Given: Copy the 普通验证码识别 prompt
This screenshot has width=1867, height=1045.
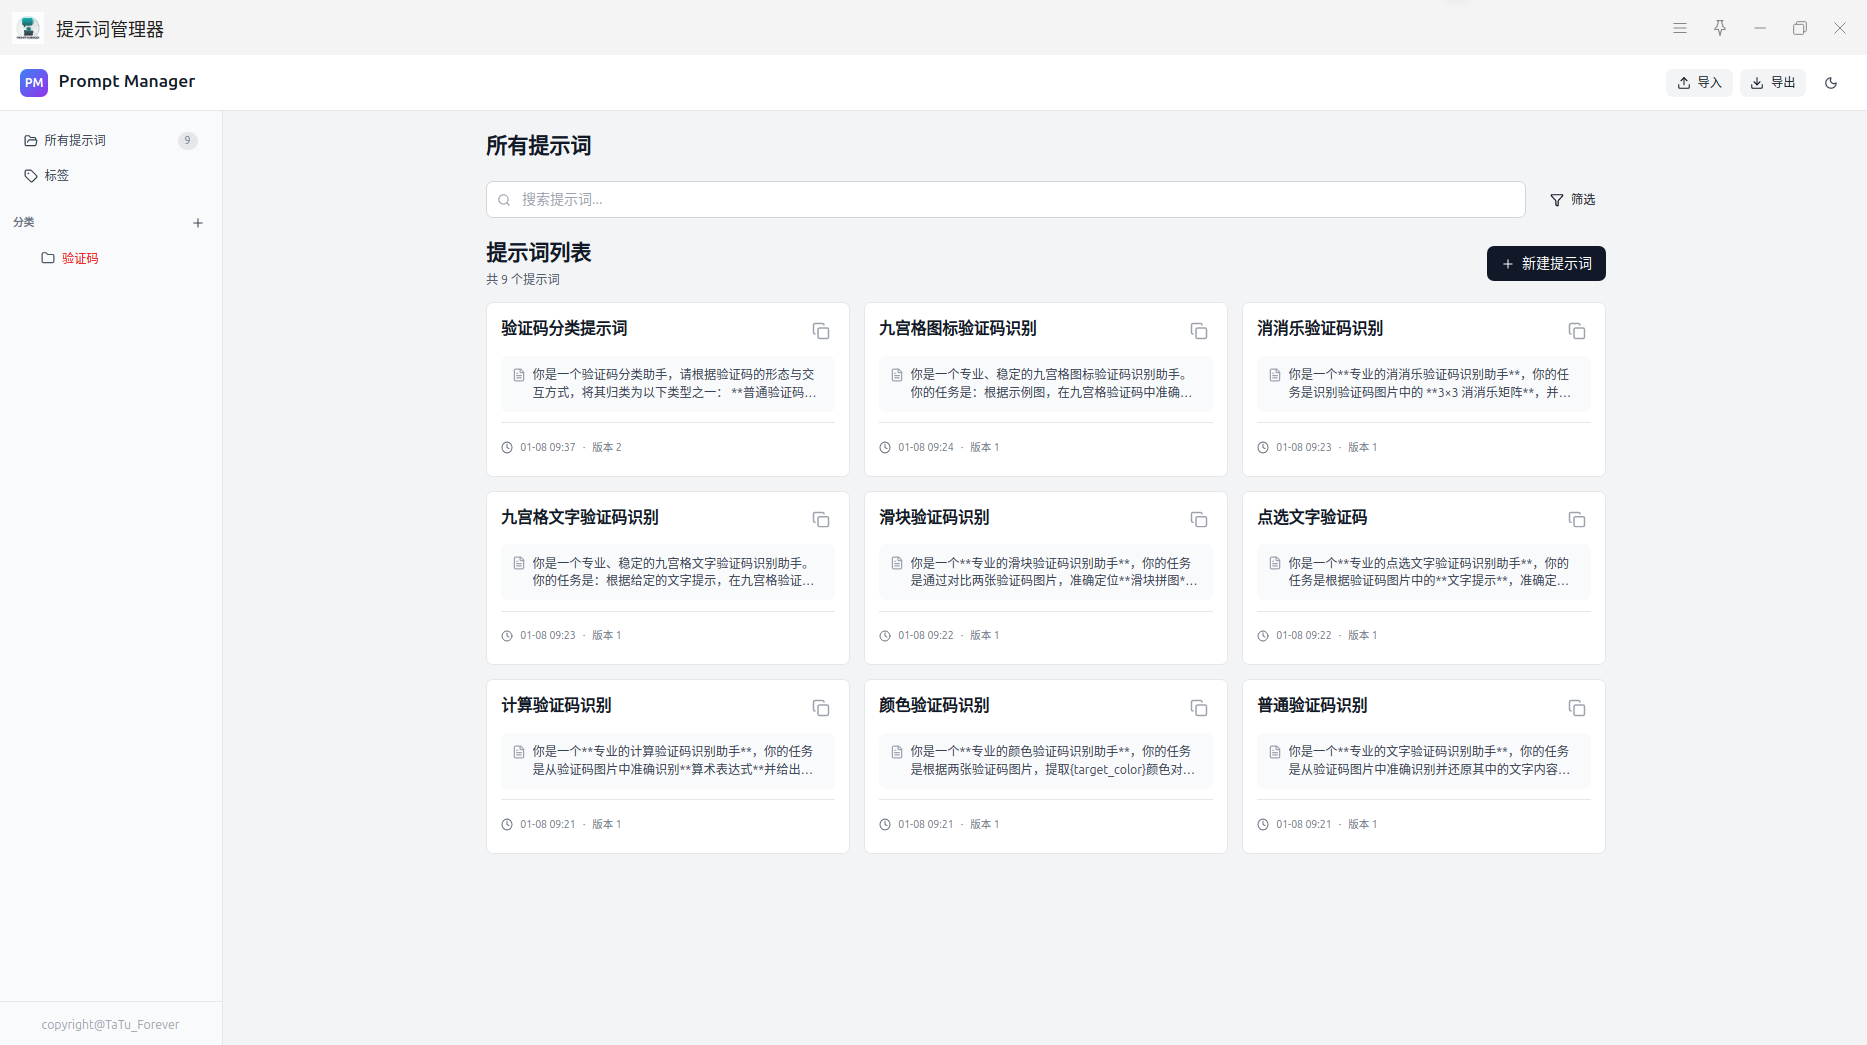Looking at the screenshot, I should pyautogui.click(x=1576, y=708).
